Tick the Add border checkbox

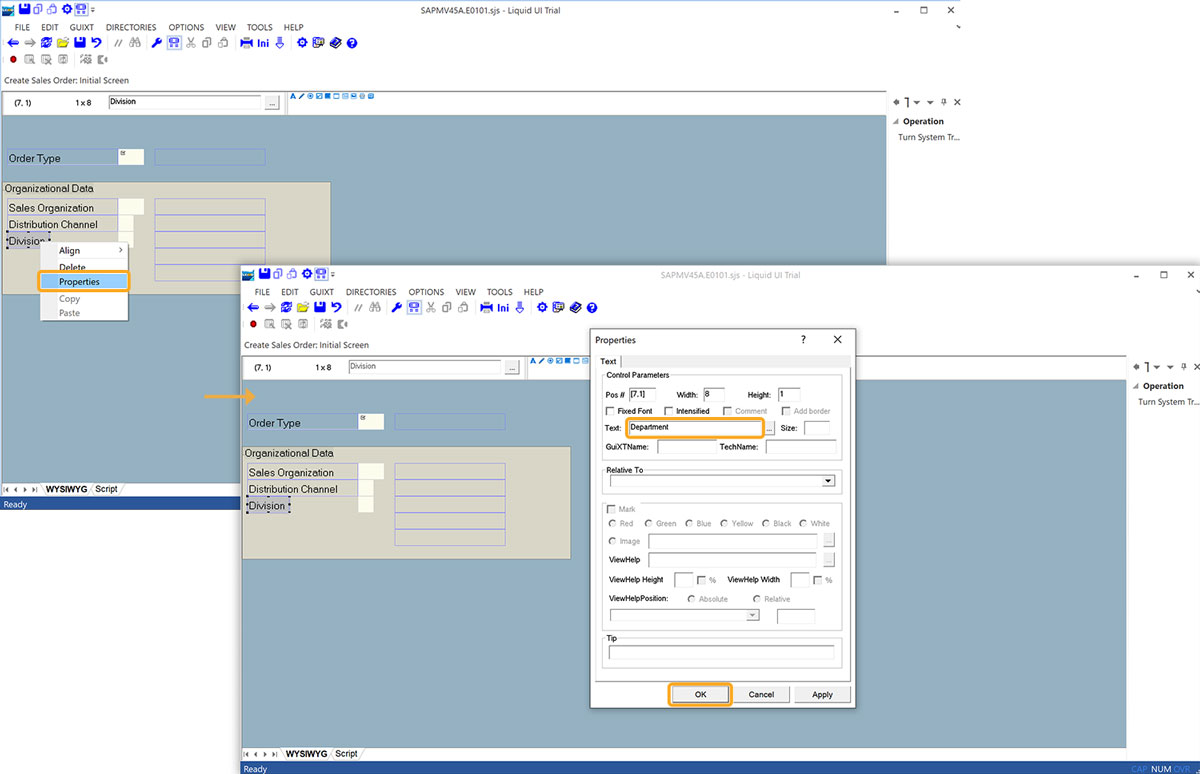[785, 411]
